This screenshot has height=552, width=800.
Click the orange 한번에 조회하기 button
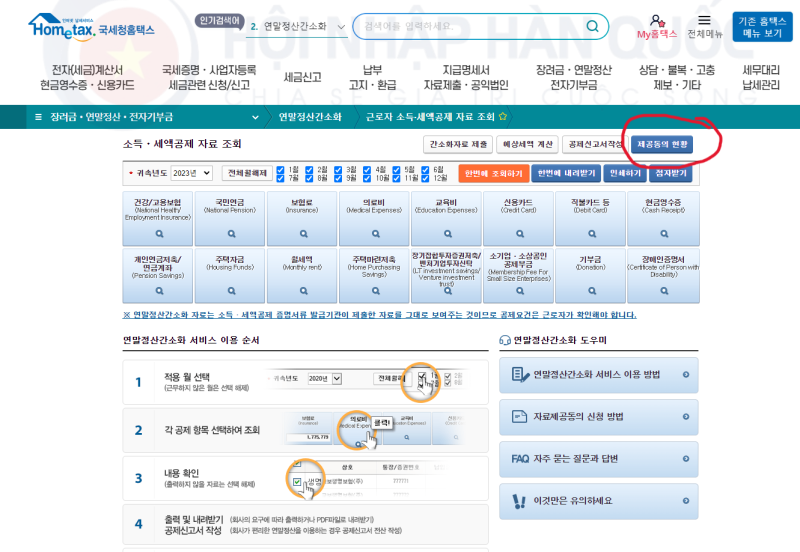[493, 173]
